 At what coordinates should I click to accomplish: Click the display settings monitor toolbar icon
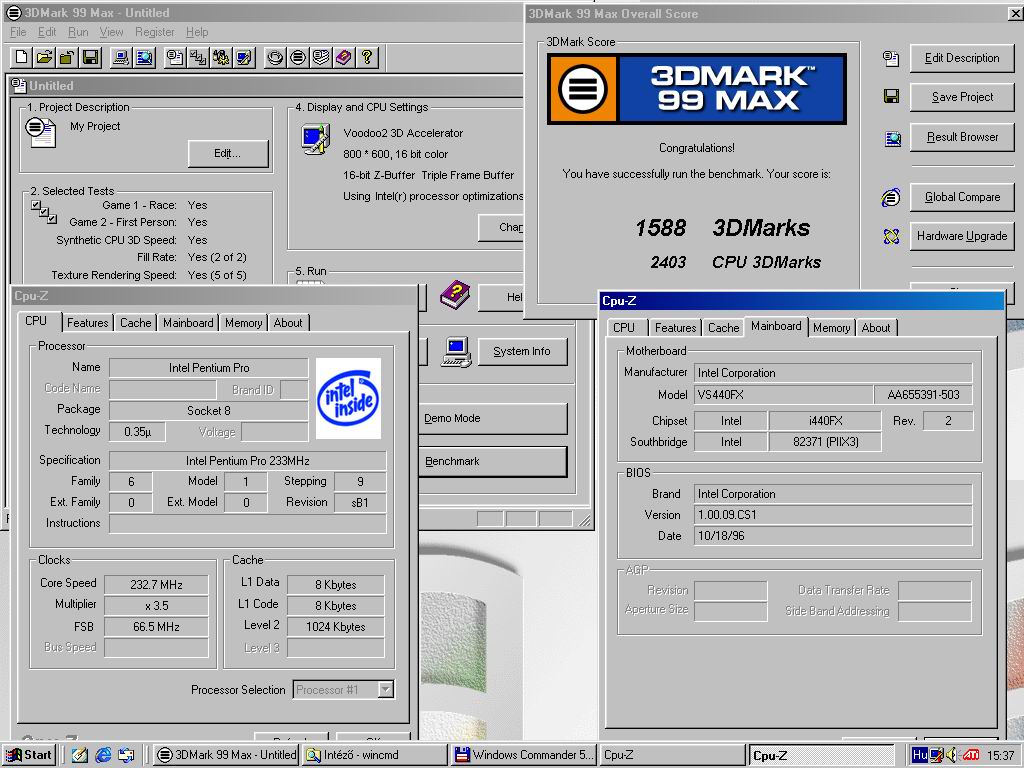pyautogui.click(x=244, y=57)
